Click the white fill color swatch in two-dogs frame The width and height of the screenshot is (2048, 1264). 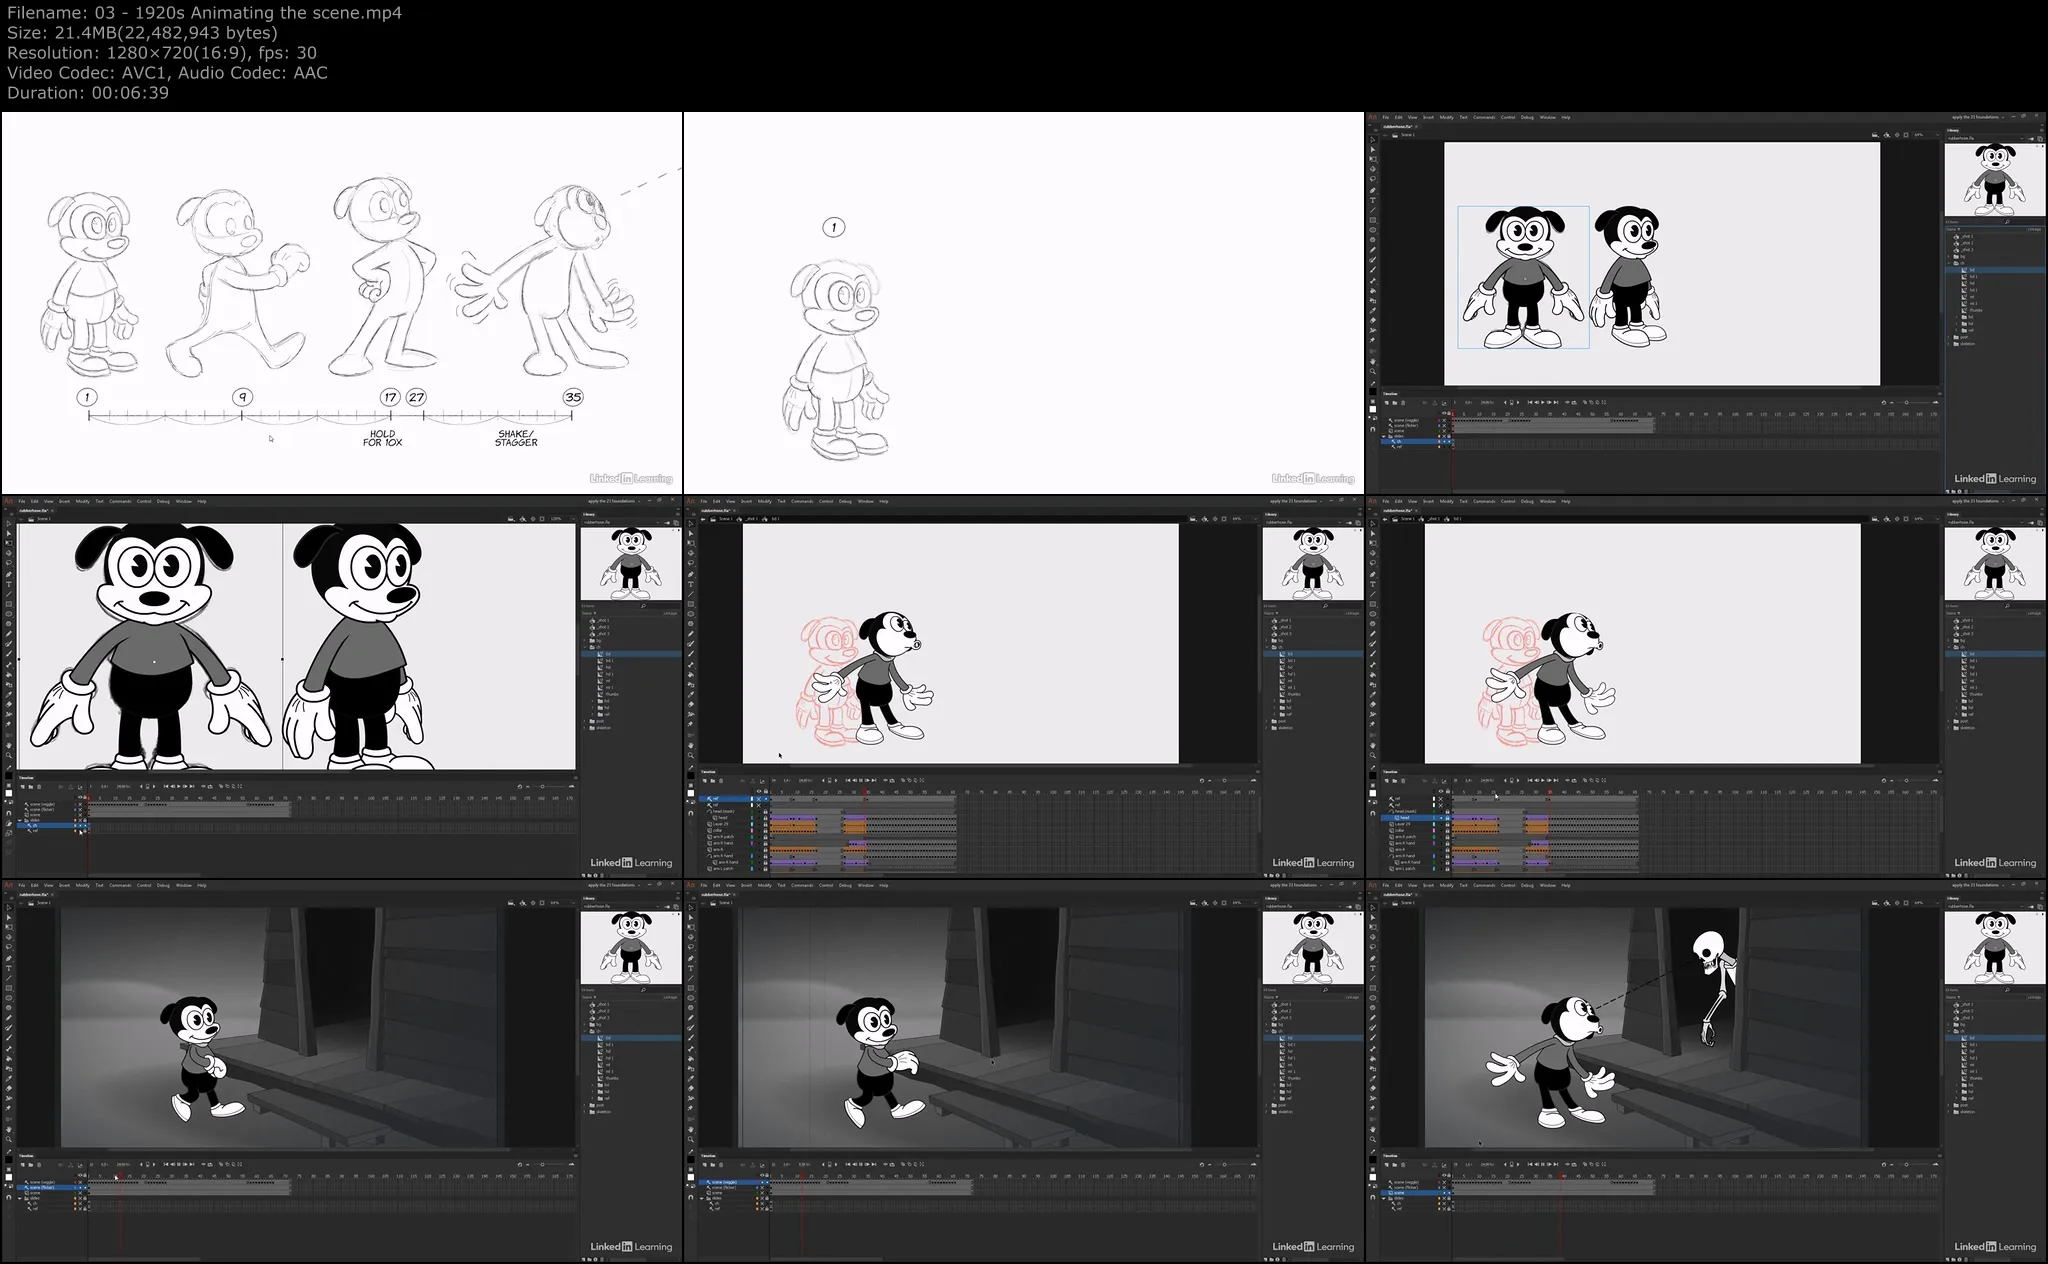[1373, 409]
